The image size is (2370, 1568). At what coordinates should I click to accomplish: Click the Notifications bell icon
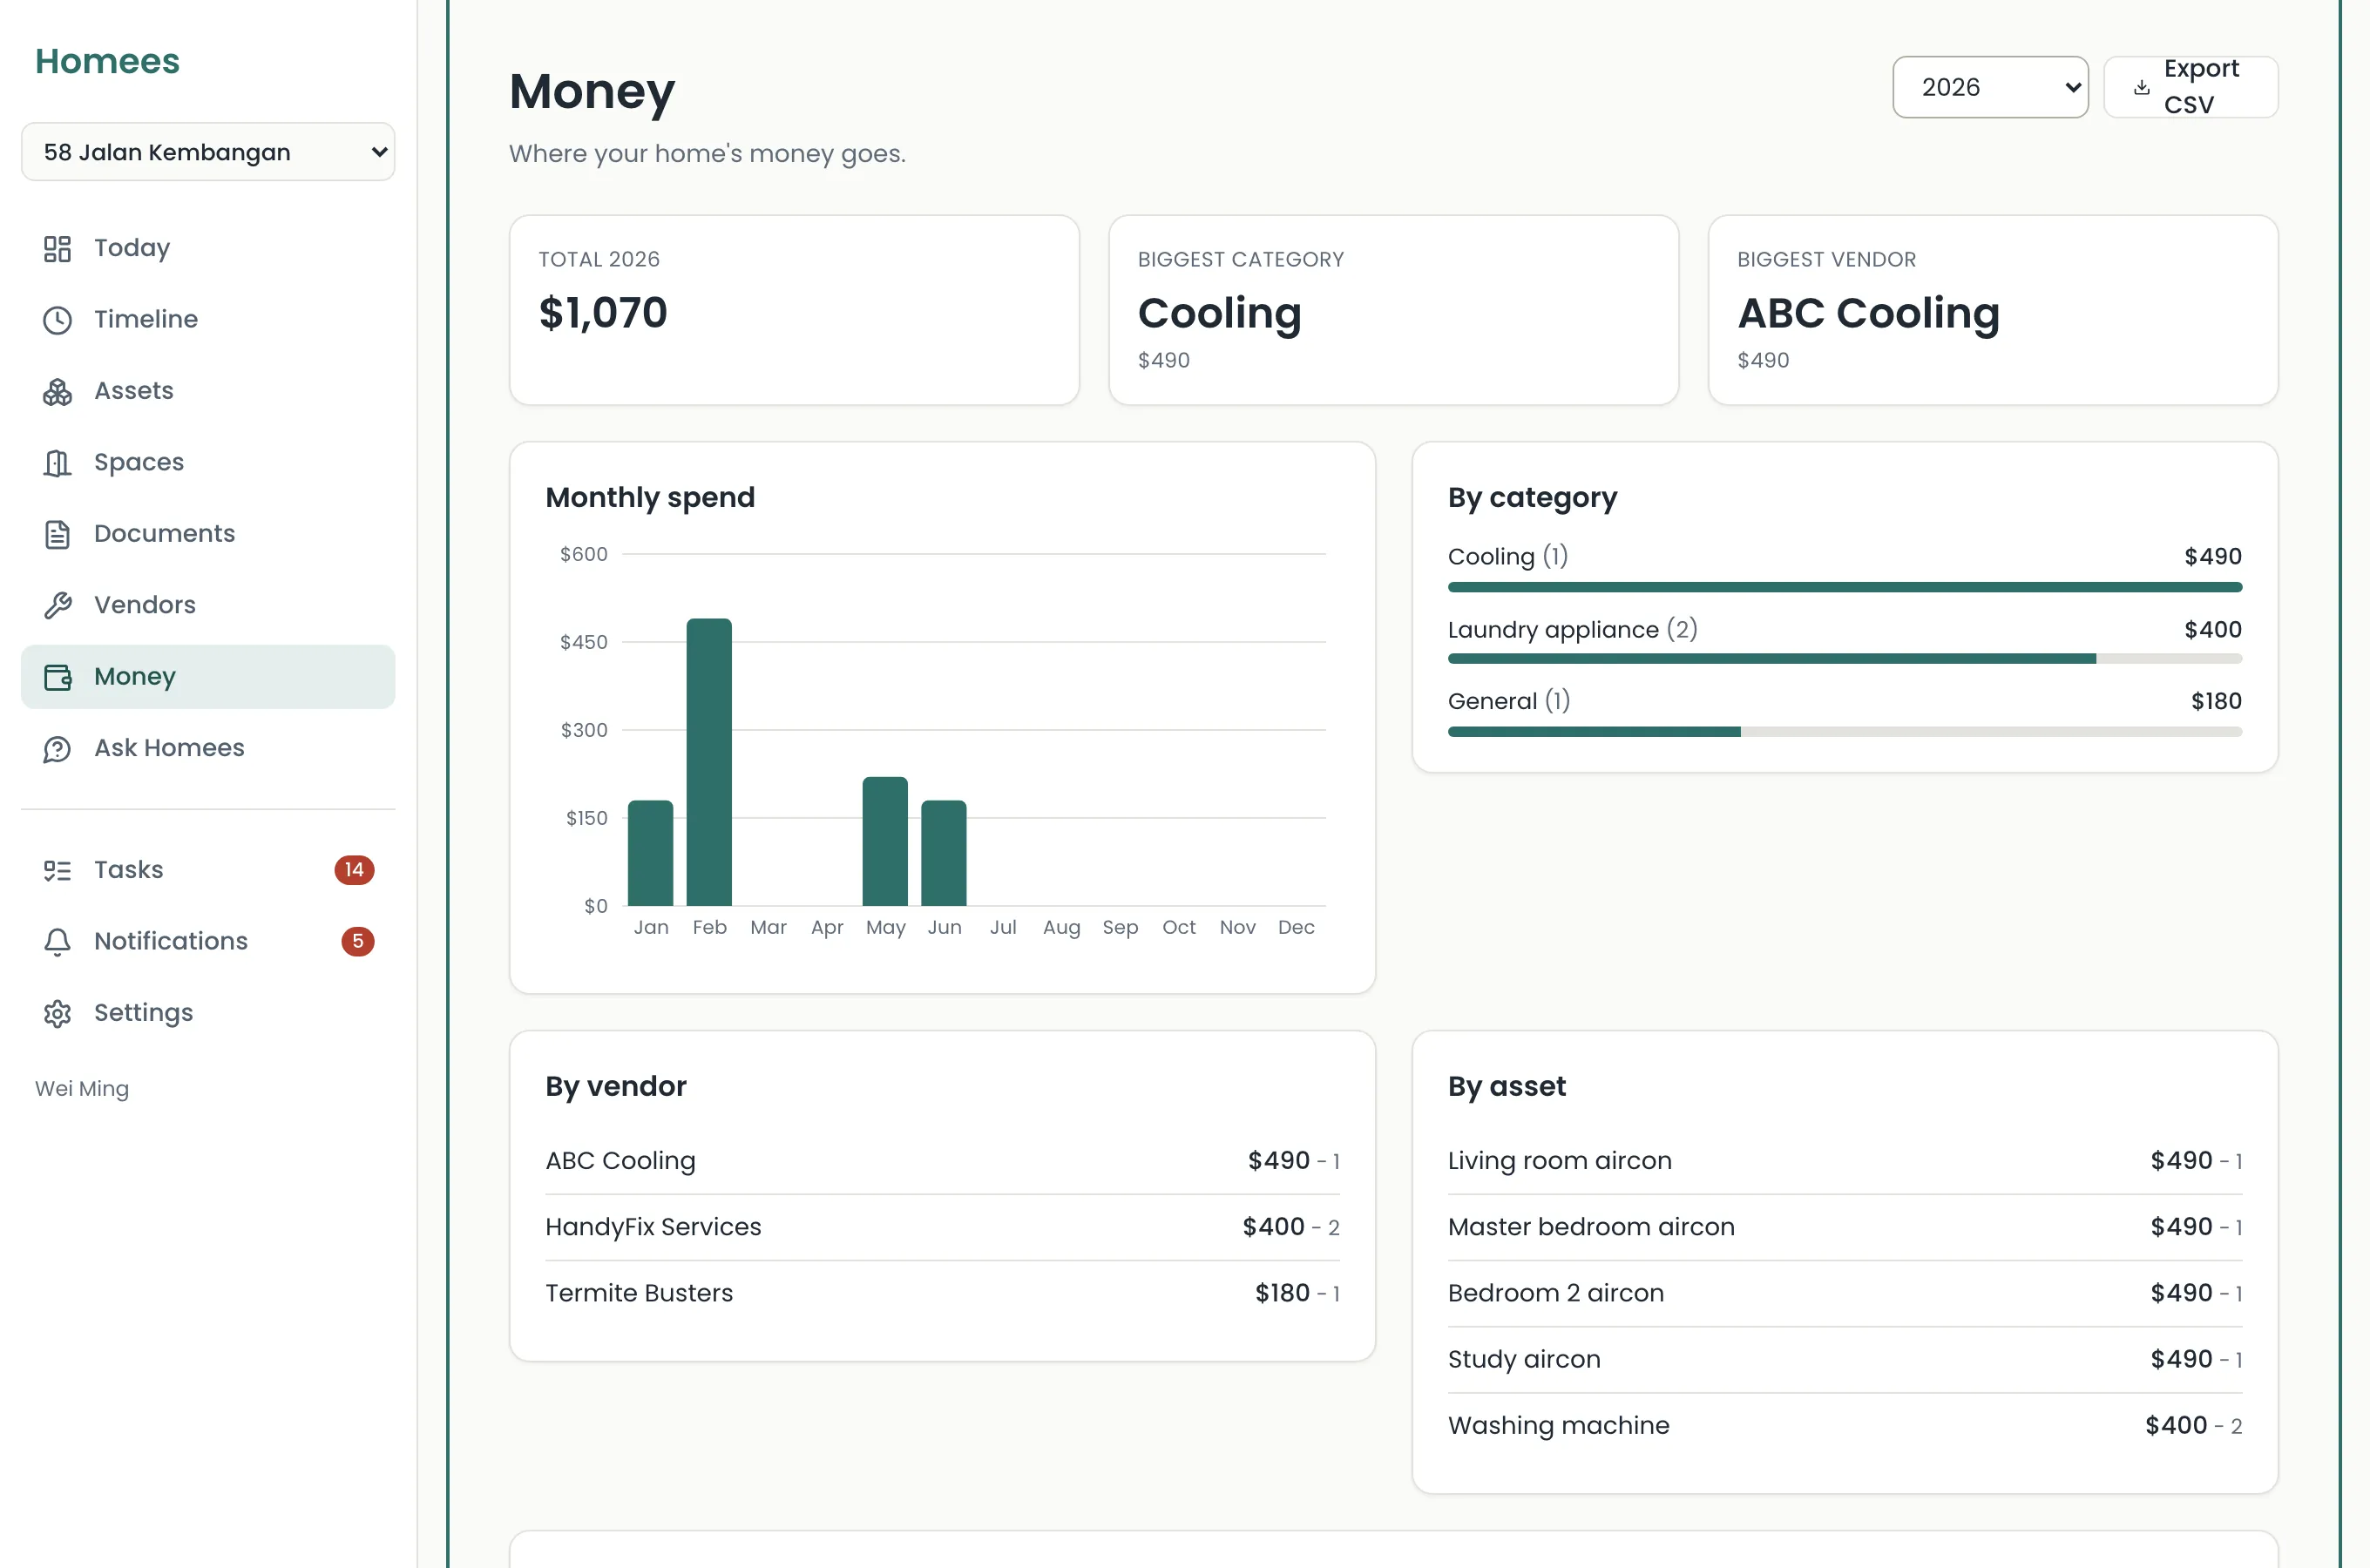pyautogui.click(x=57, y=941)
